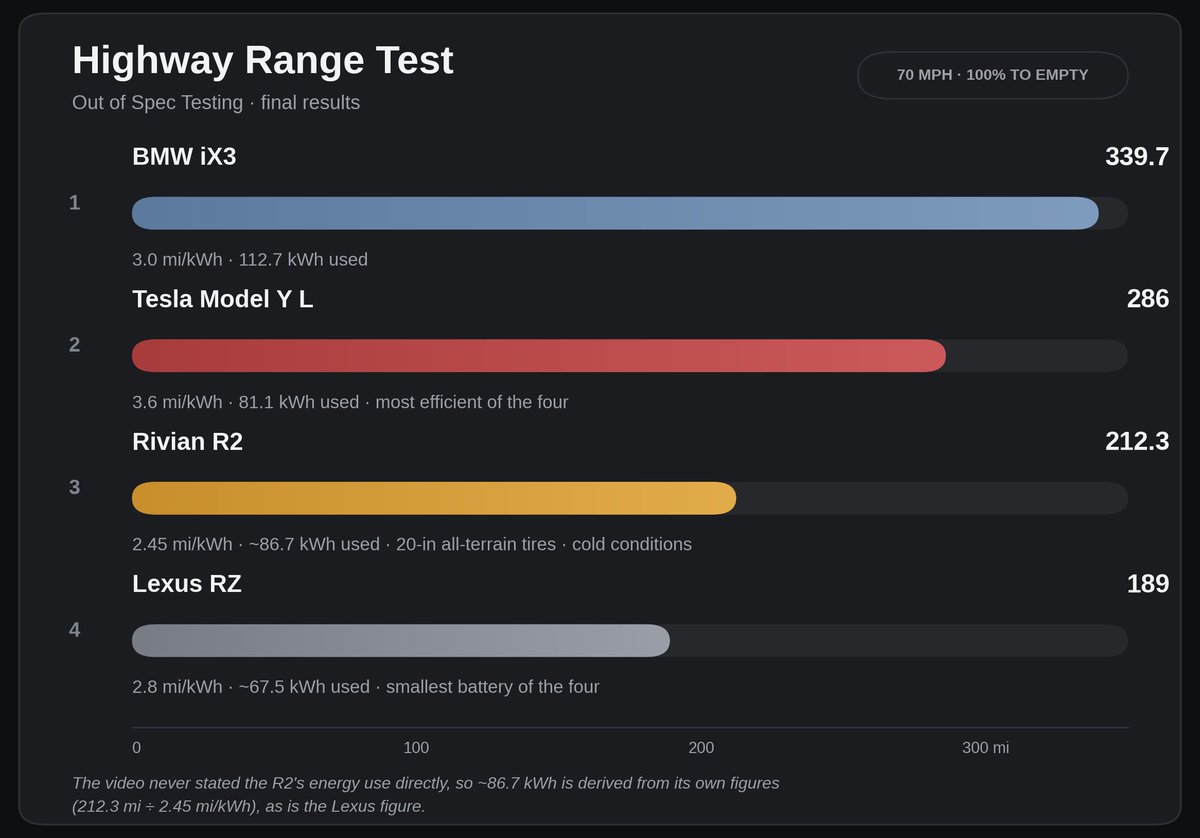
Task: Click the Rivian R2 vehicle label
Action: coord(187,441)
